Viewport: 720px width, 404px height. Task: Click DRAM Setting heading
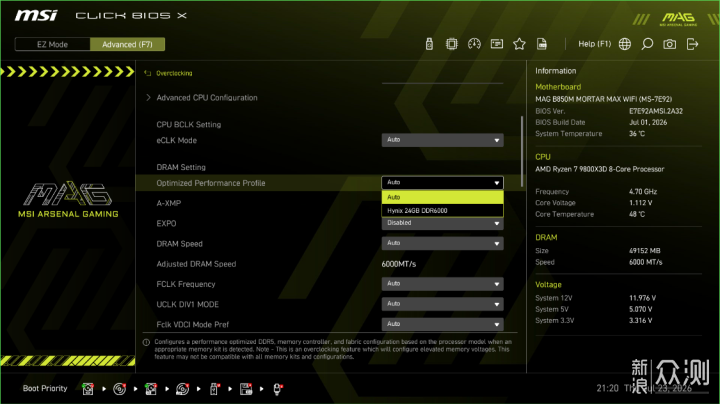click(x=181, y=168)
